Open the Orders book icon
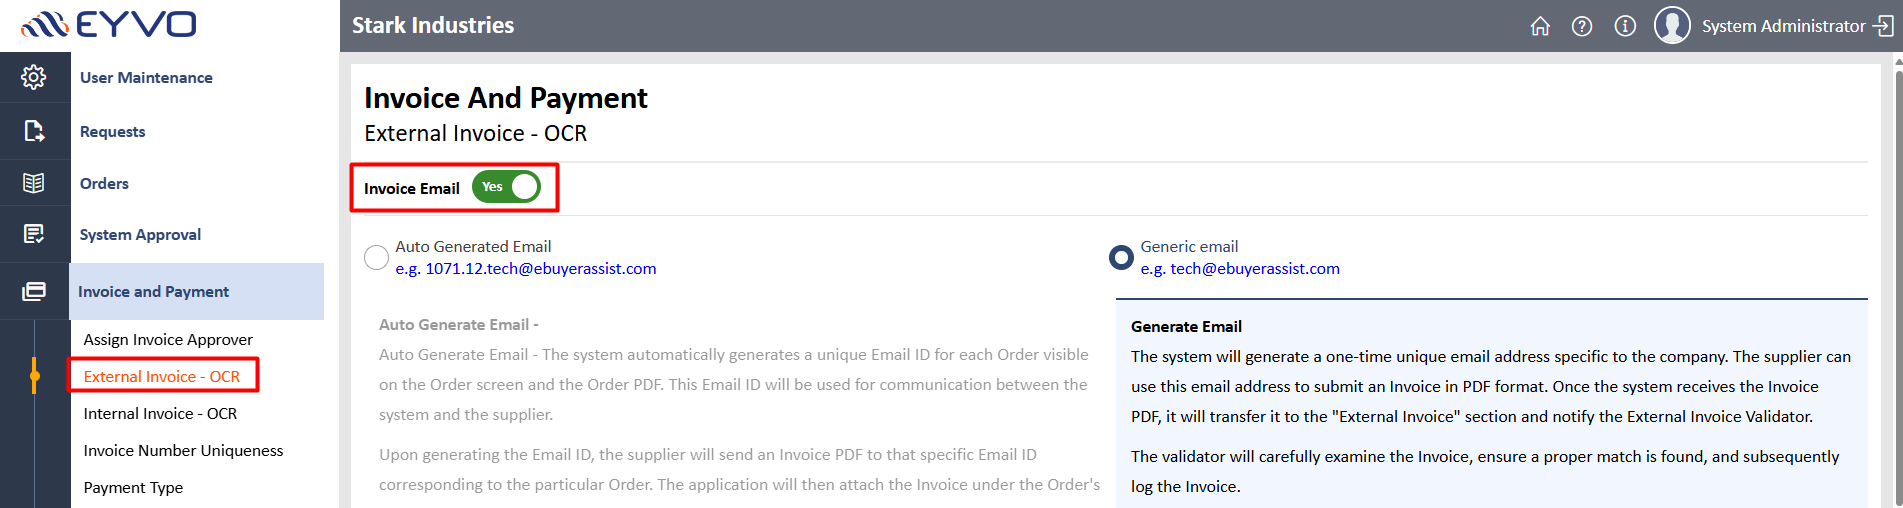 (x=34, y=183)
